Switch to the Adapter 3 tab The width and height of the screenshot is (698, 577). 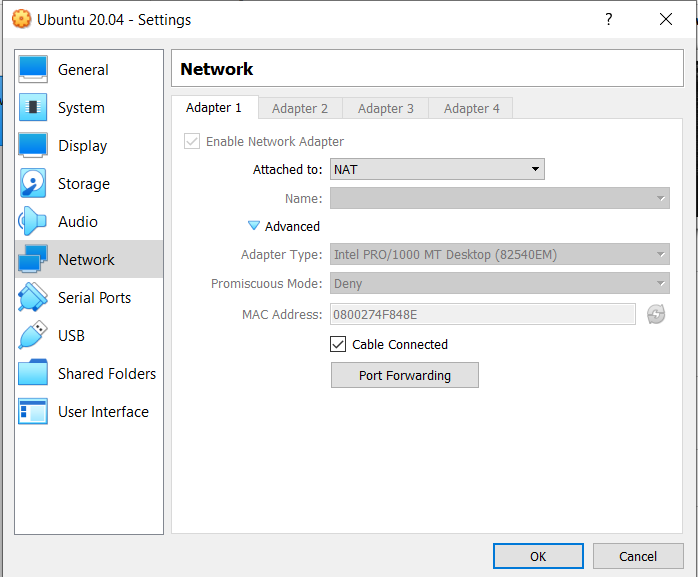point(386,109)
